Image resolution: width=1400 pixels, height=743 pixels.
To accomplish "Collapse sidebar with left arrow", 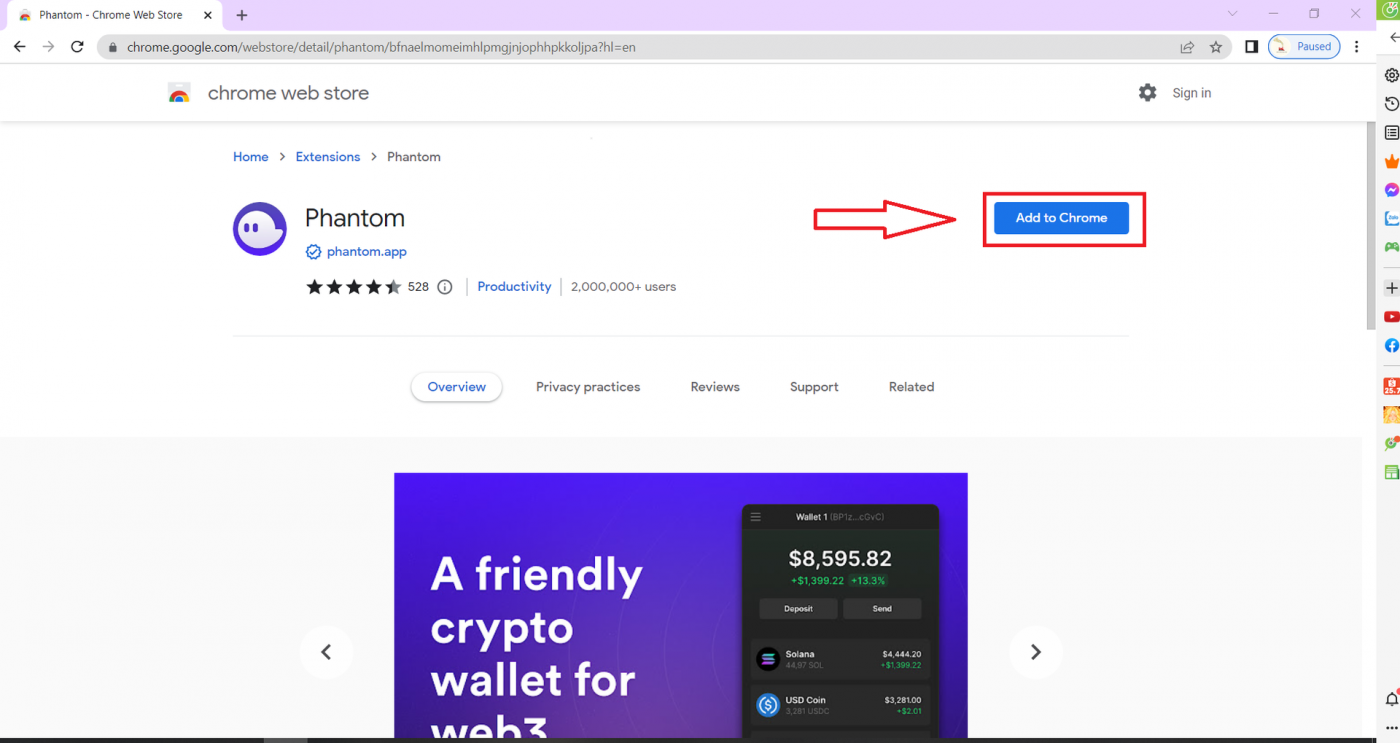I will point(1393,37).
